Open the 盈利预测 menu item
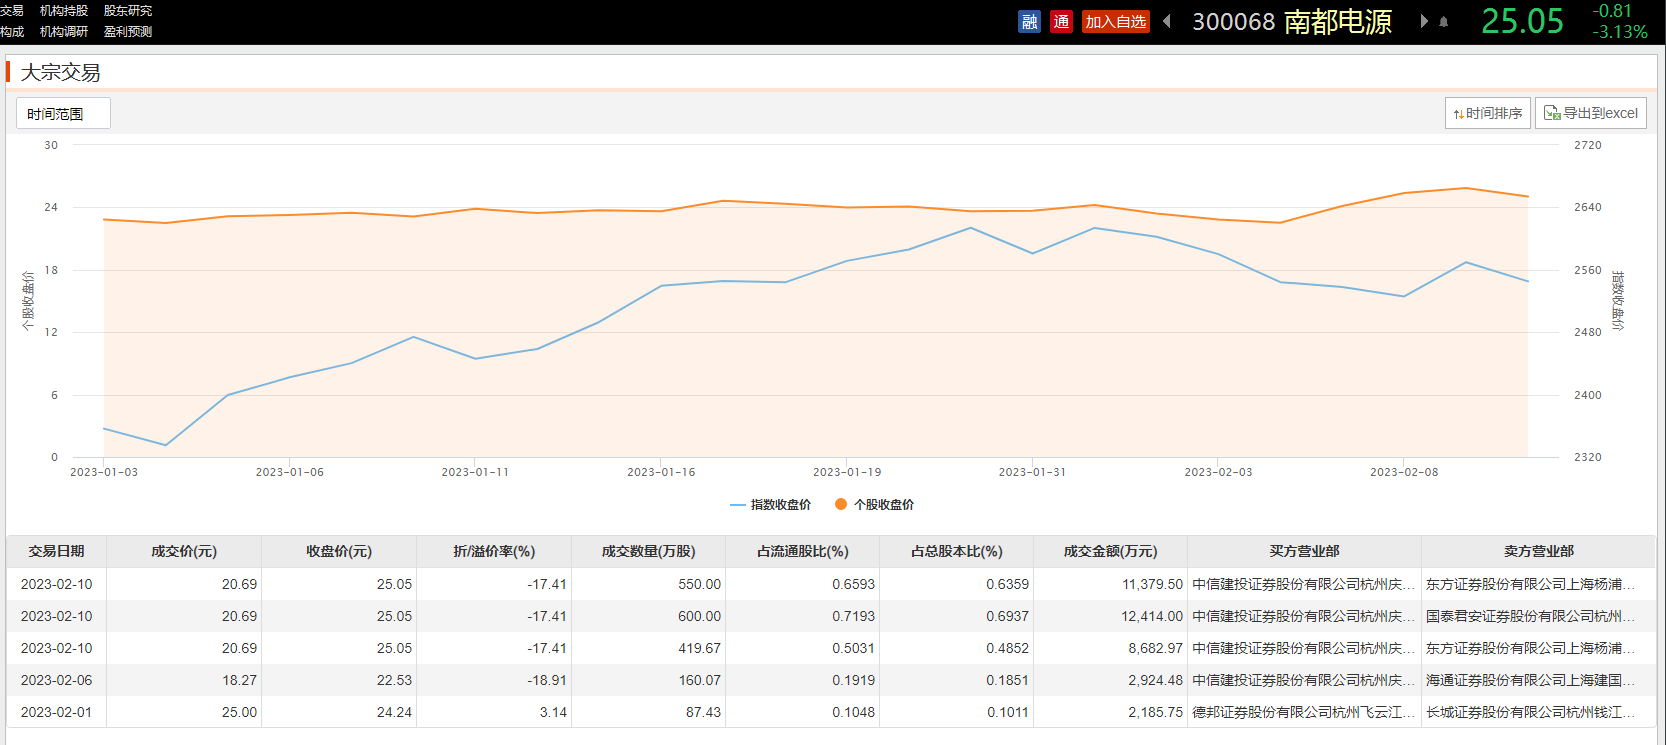 [128, 32]
